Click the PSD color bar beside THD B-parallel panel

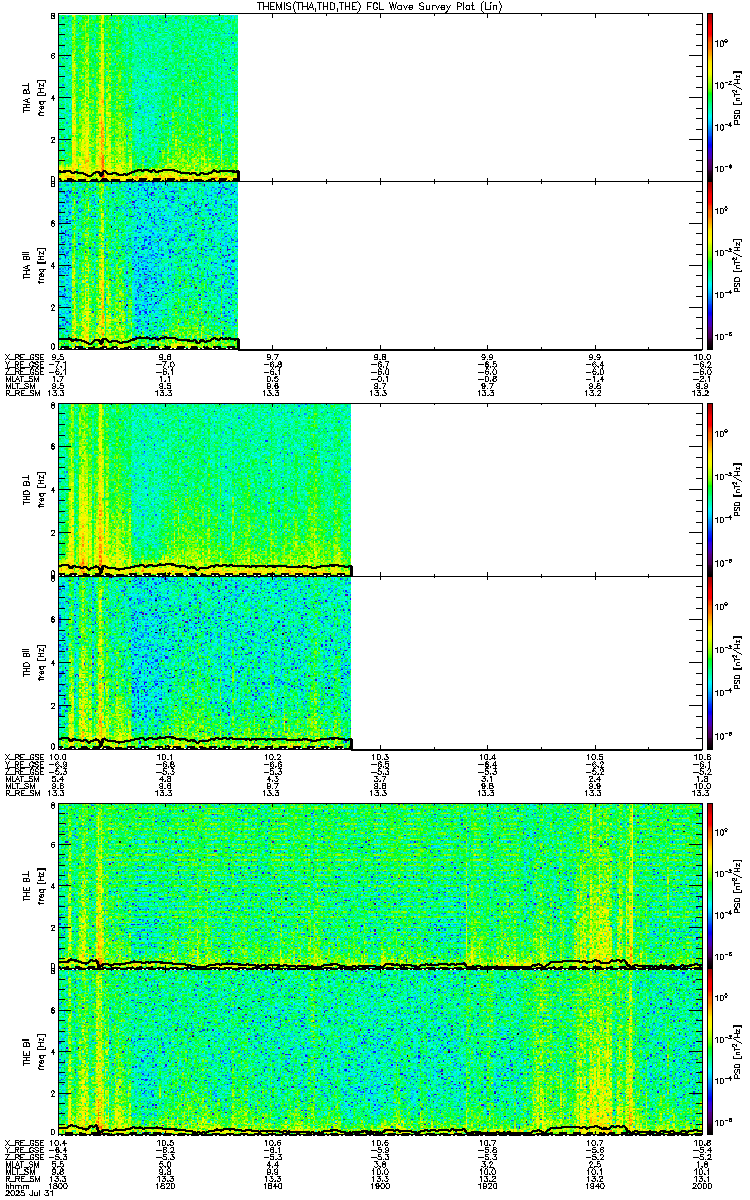point(710,662)
